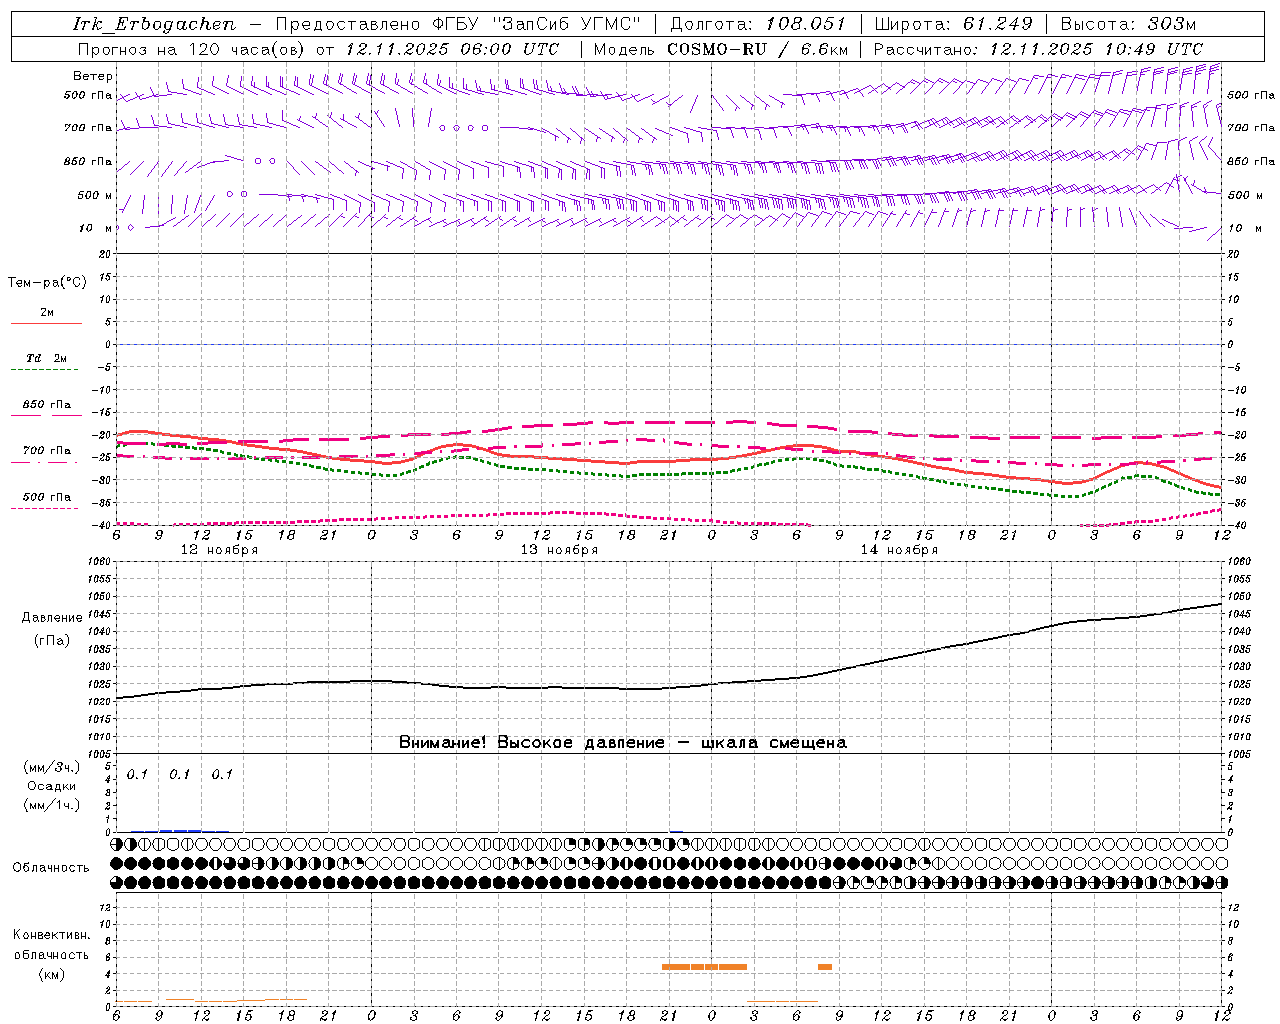The image size is (1280, 1024).
Task: Click 'Прогноз на 120 часа(ов)' forecast header text
Action: coord(193,49)
